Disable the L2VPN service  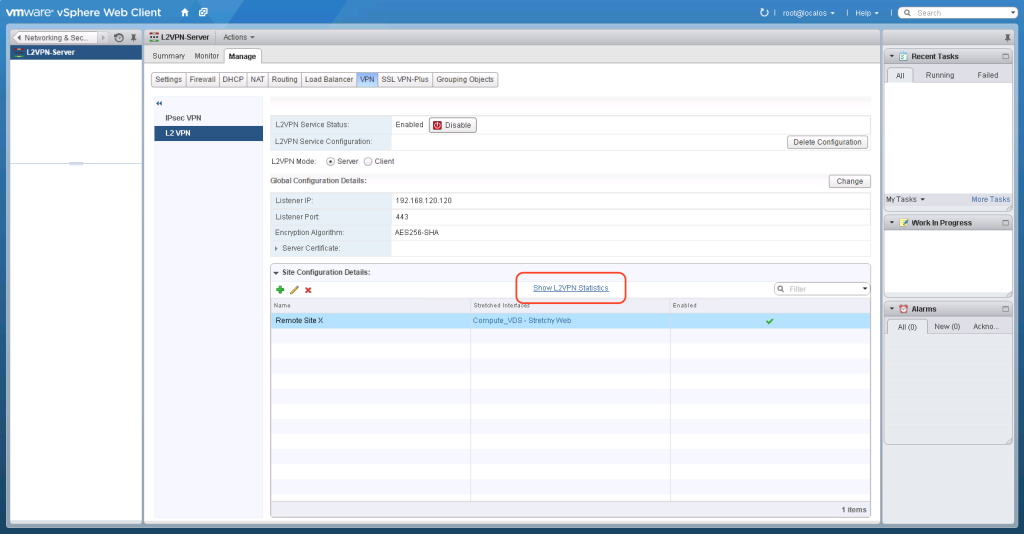pyautogui.click(x=453, y=125)
